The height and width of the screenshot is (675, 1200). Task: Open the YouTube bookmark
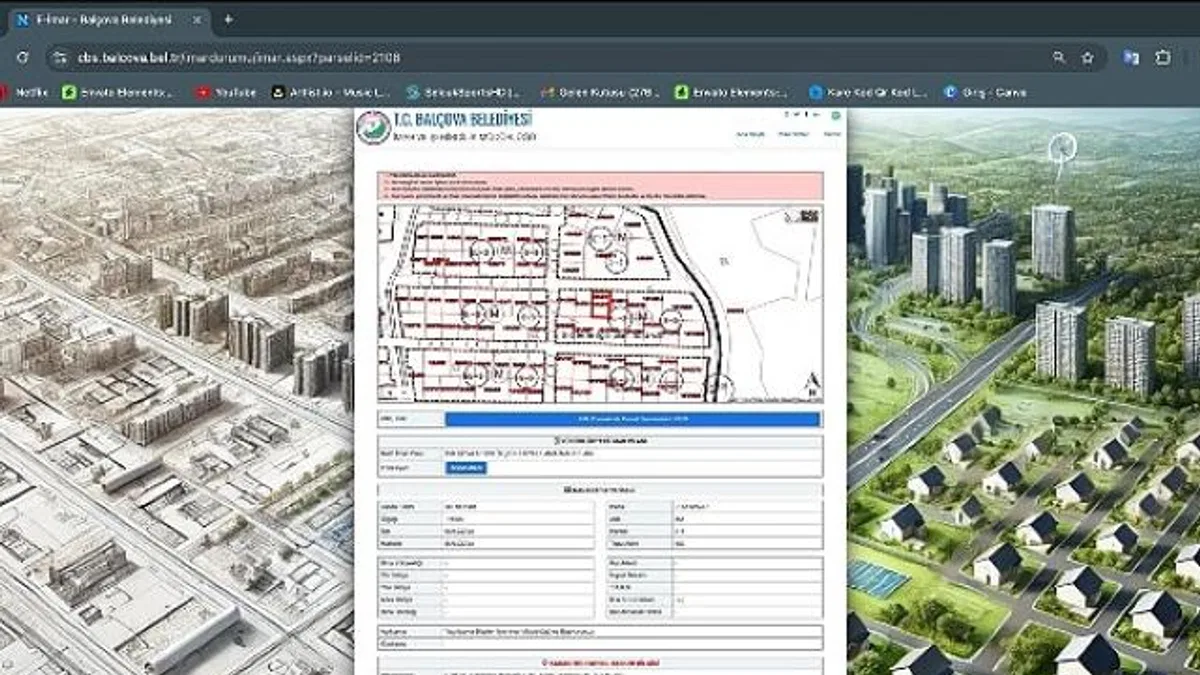[226, 92]
